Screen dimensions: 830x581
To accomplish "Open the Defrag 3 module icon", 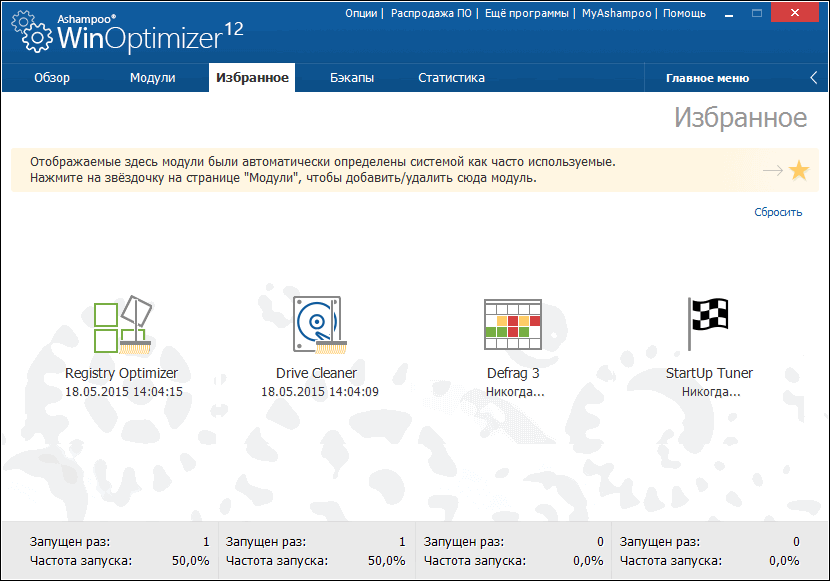I will [x=513, y=324].
